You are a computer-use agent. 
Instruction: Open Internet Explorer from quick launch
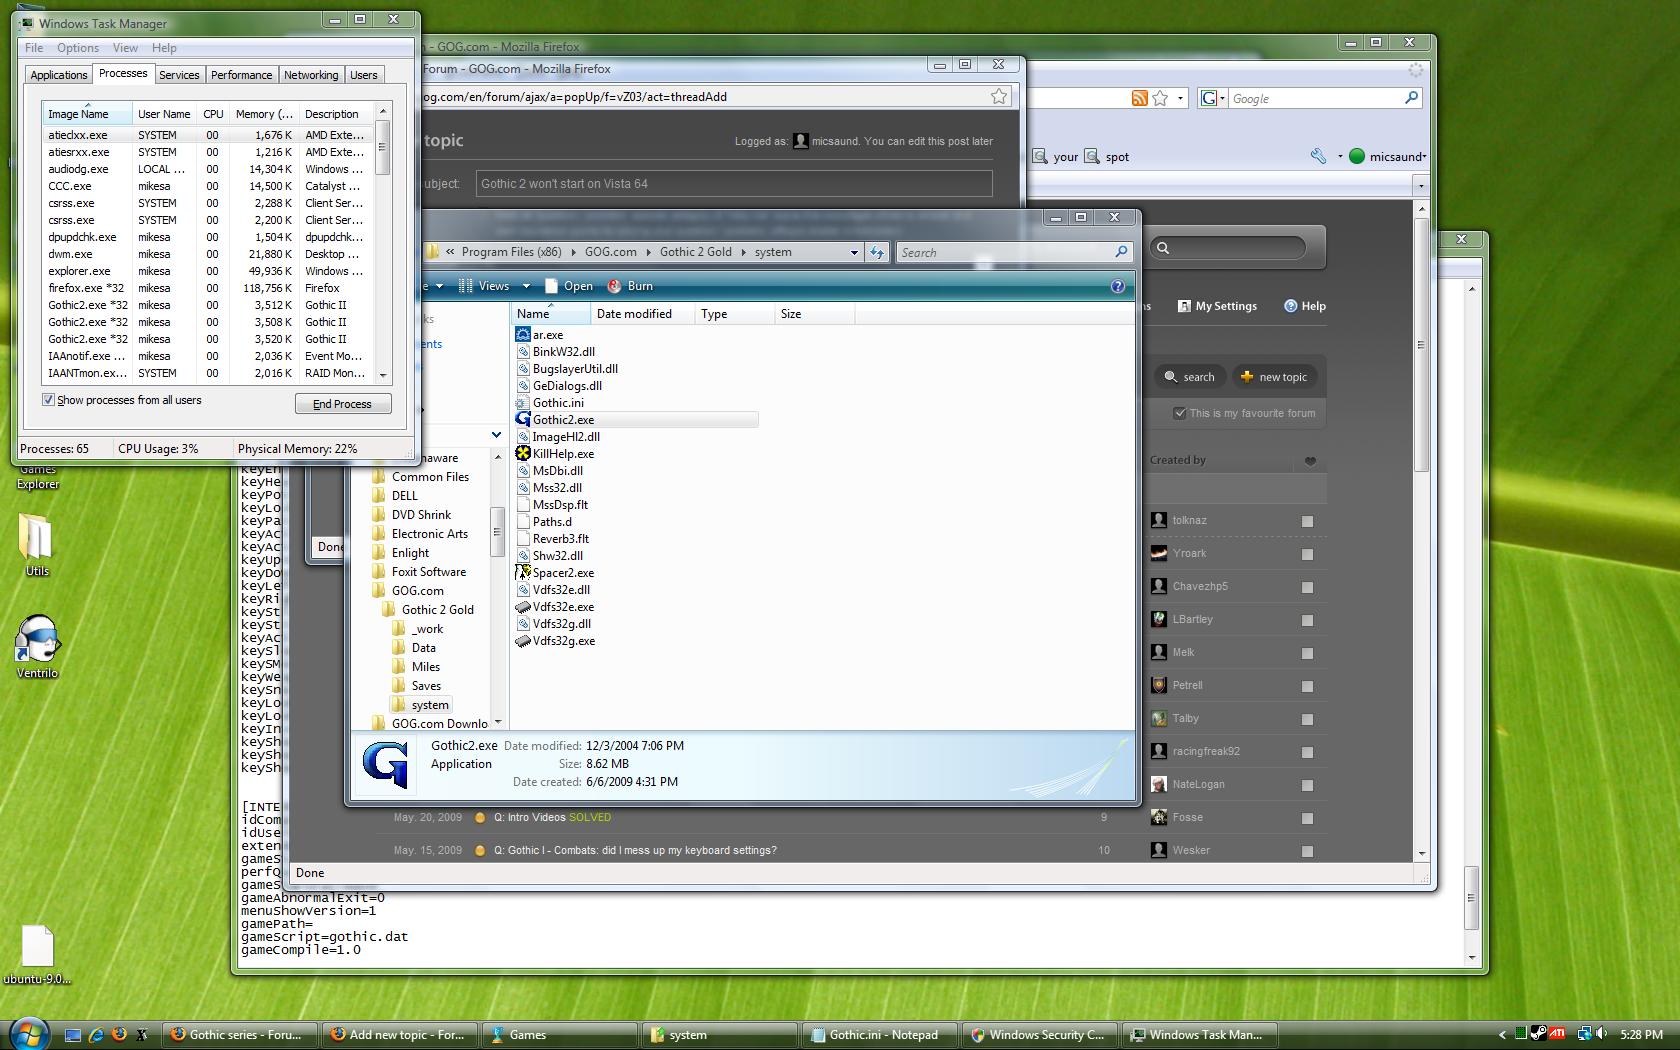[96, 1035]
